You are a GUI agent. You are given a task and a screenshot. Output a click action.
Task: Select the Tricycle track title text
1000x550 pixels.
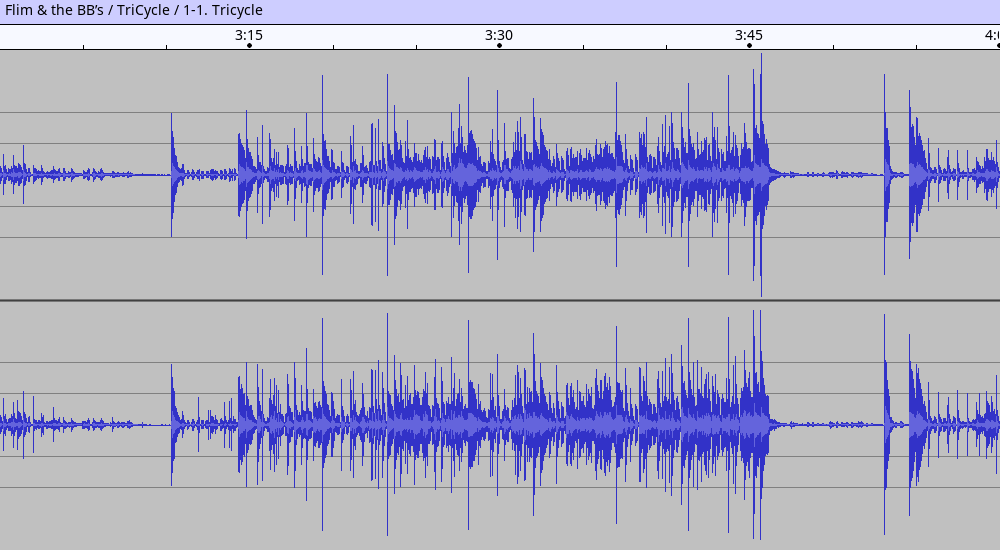pos(134,10)
